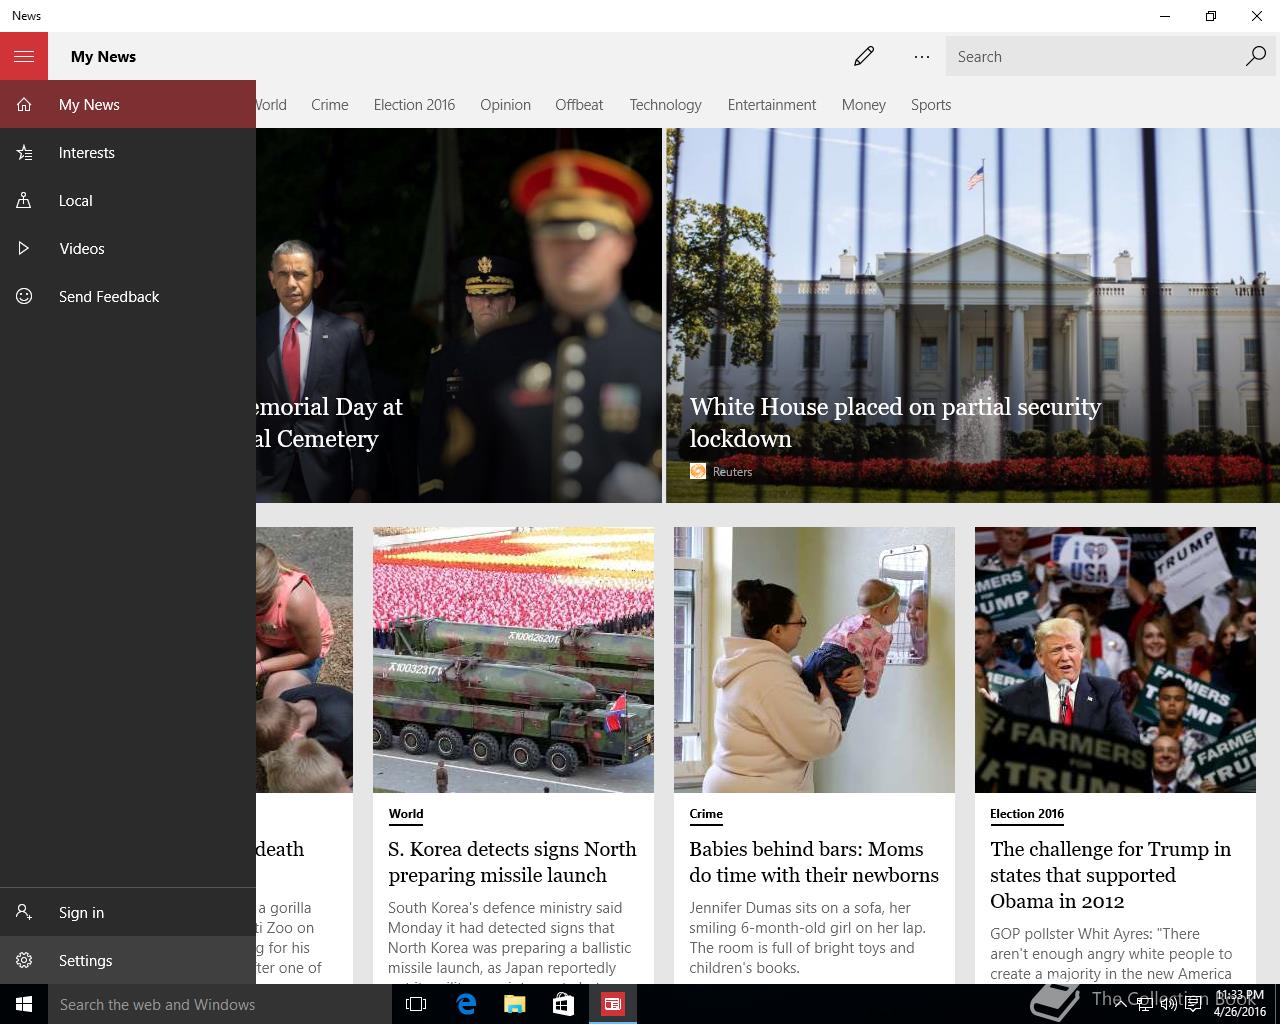Launch Microsoft Edge from the taskbar

click(466, 1004)
